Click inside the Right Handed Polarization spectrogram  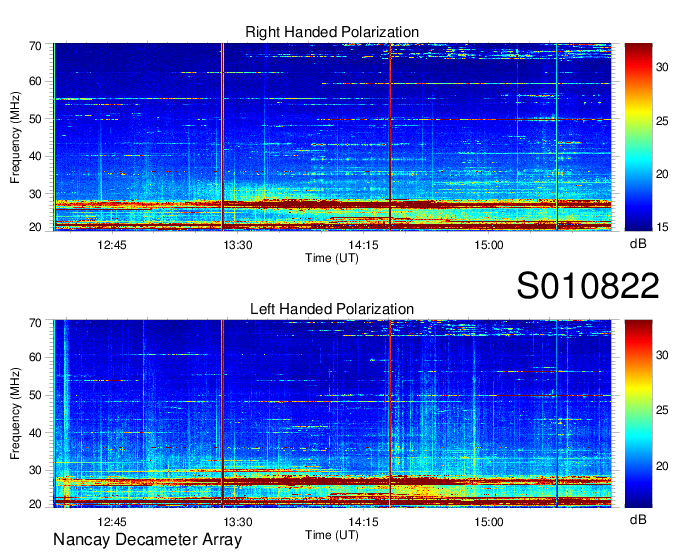click(332, 137)
